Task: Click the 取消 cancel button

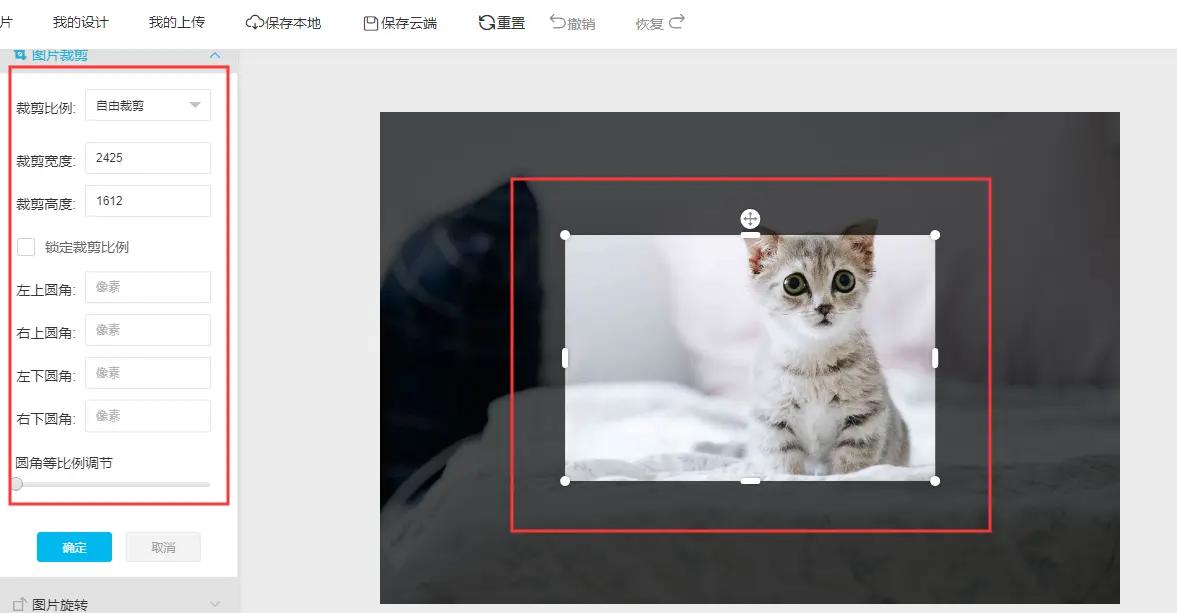Action: [164, 547]
